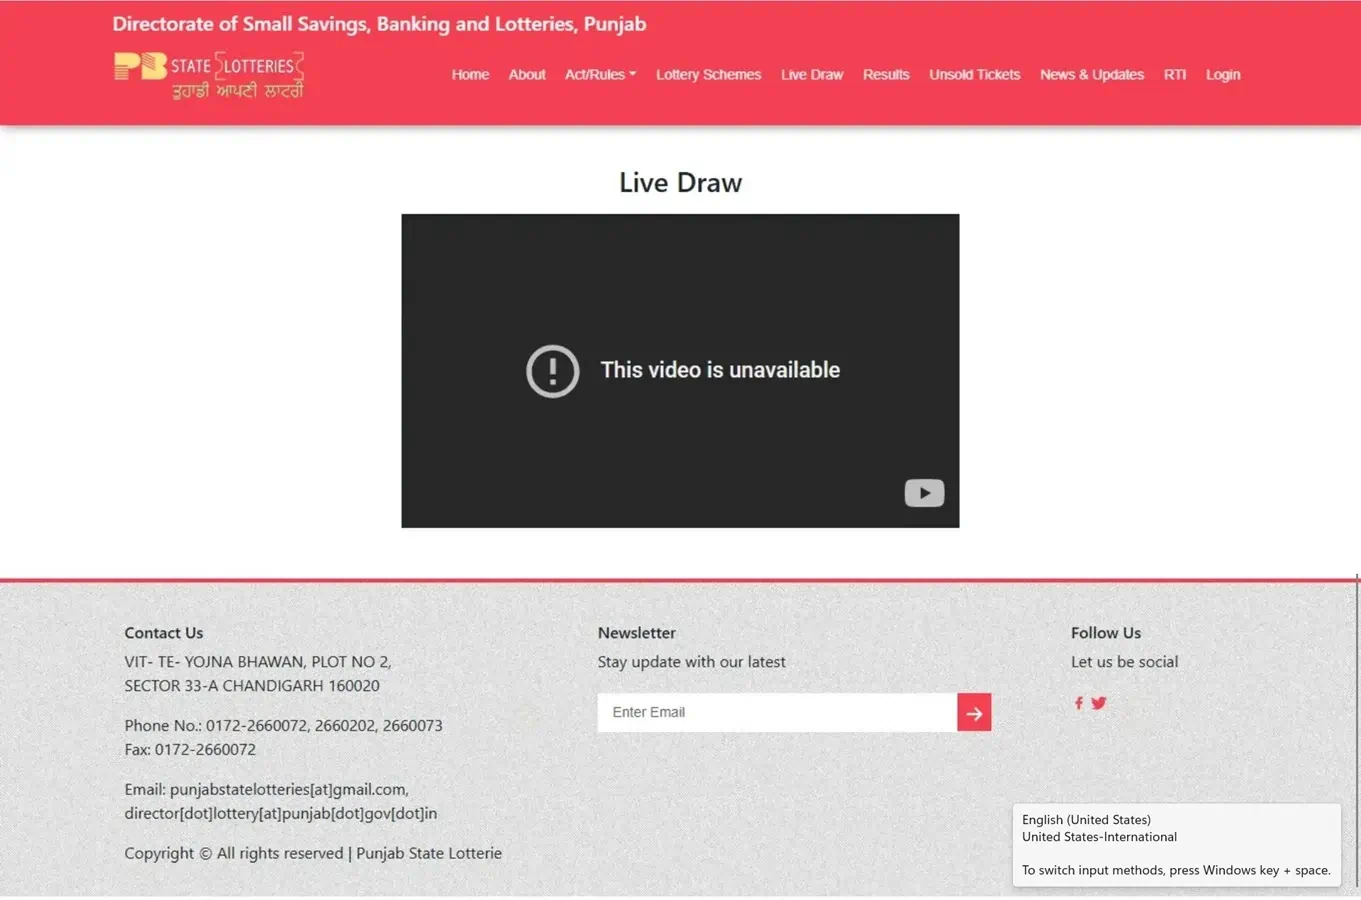
Task: Open the Twitter social icon
Action: click(x=1099, y=703)
